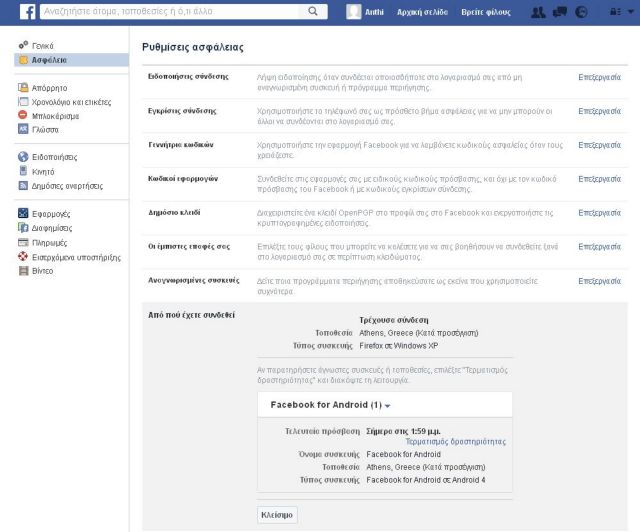Click Γενικά gears icon in sidebar

[23, 45]
